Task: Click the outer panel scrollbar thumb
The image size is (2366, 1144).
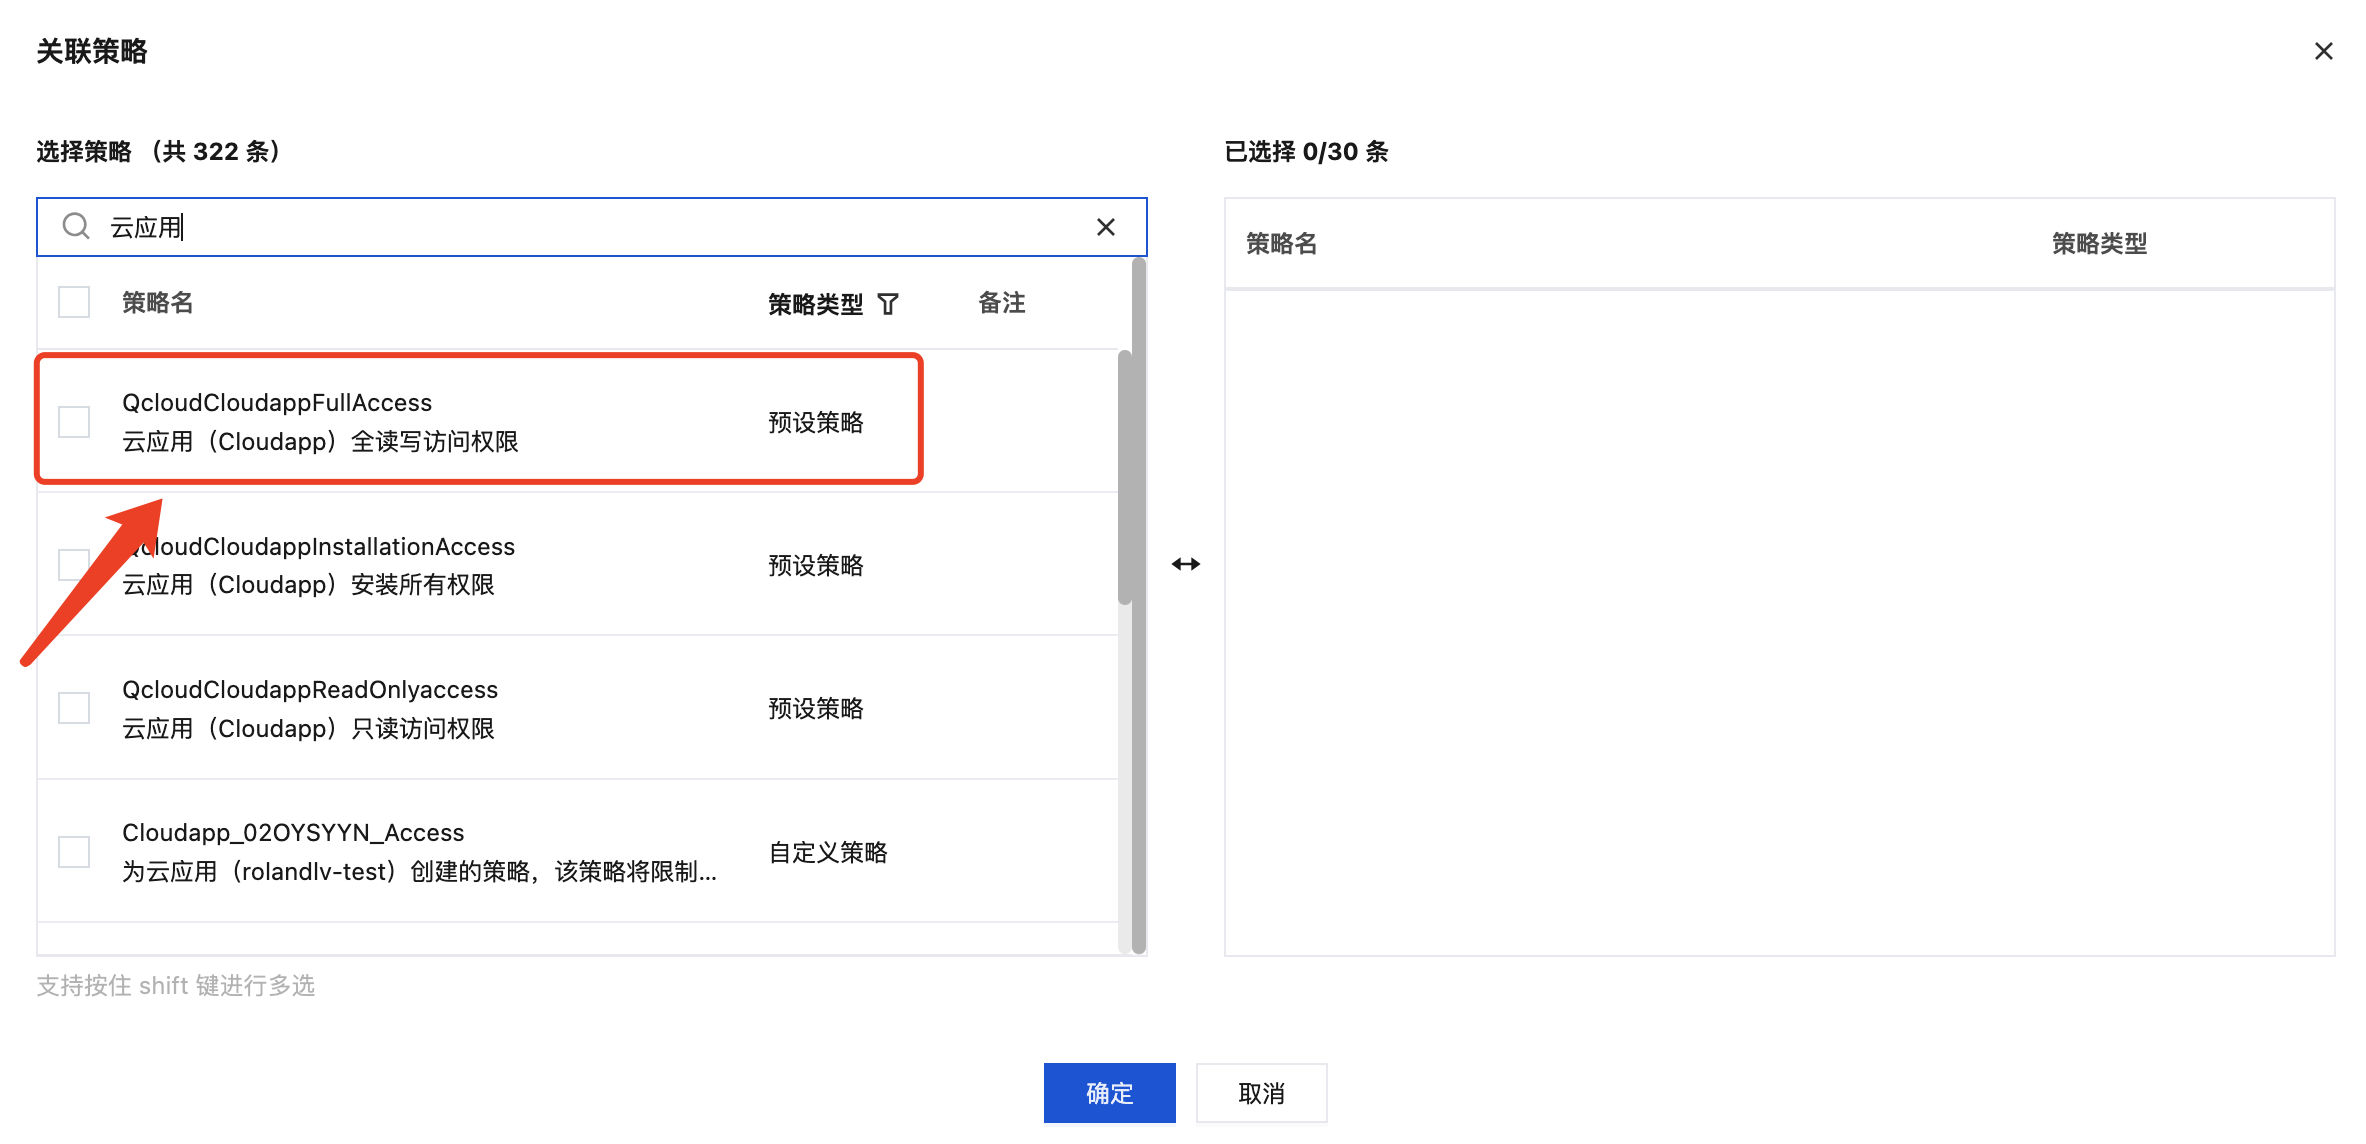Action: [1139, 600]
